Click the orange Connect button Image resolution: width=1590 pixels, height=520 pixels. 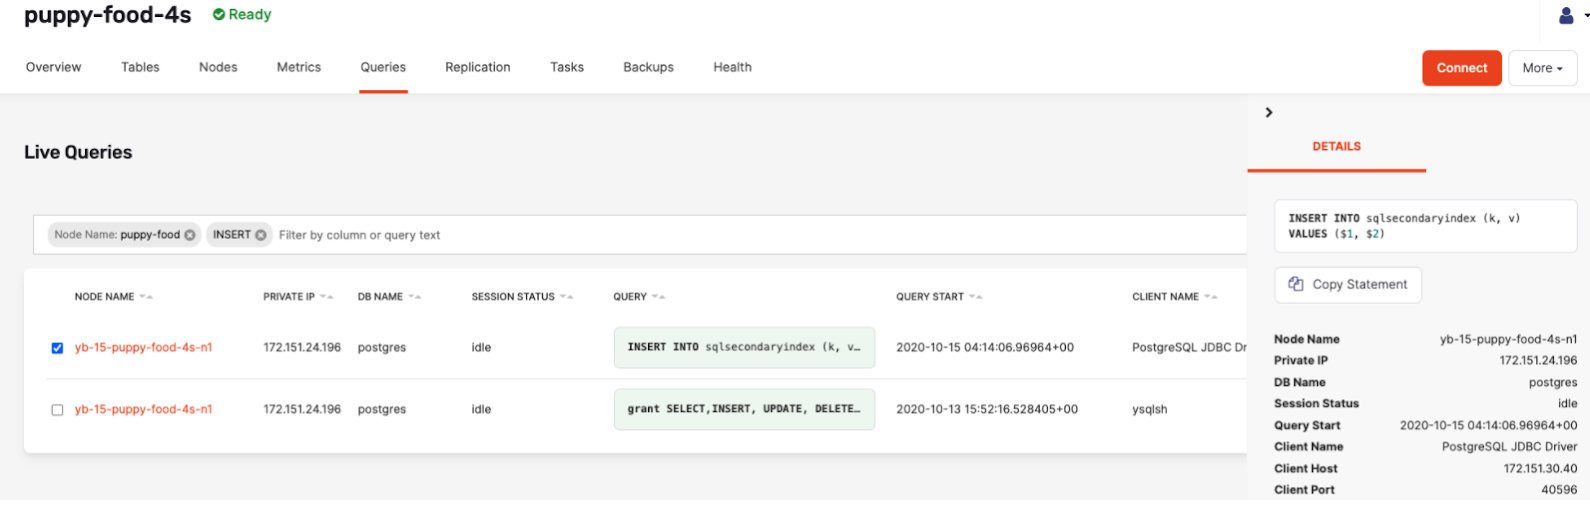click(1461, 68)
